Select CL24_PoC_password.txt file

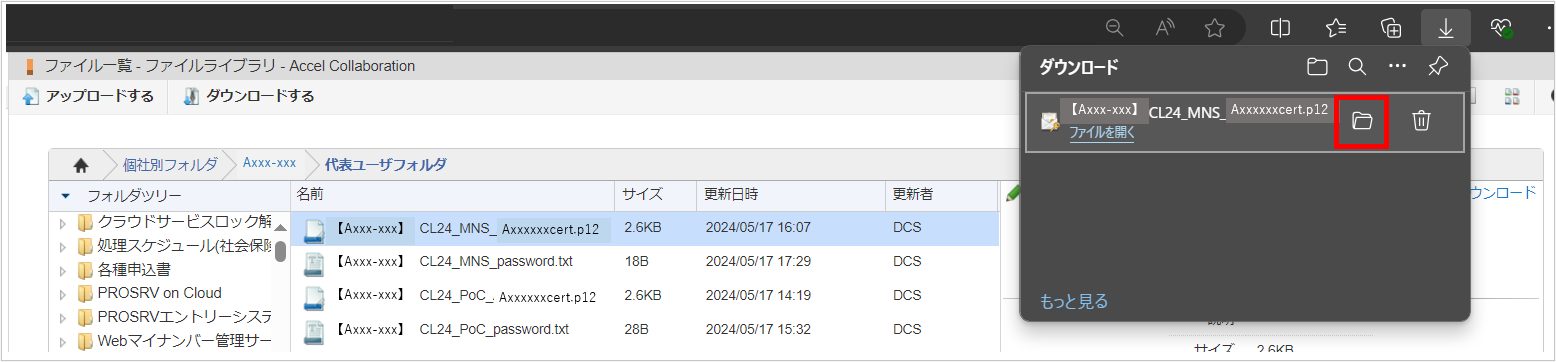pos(452,329)
